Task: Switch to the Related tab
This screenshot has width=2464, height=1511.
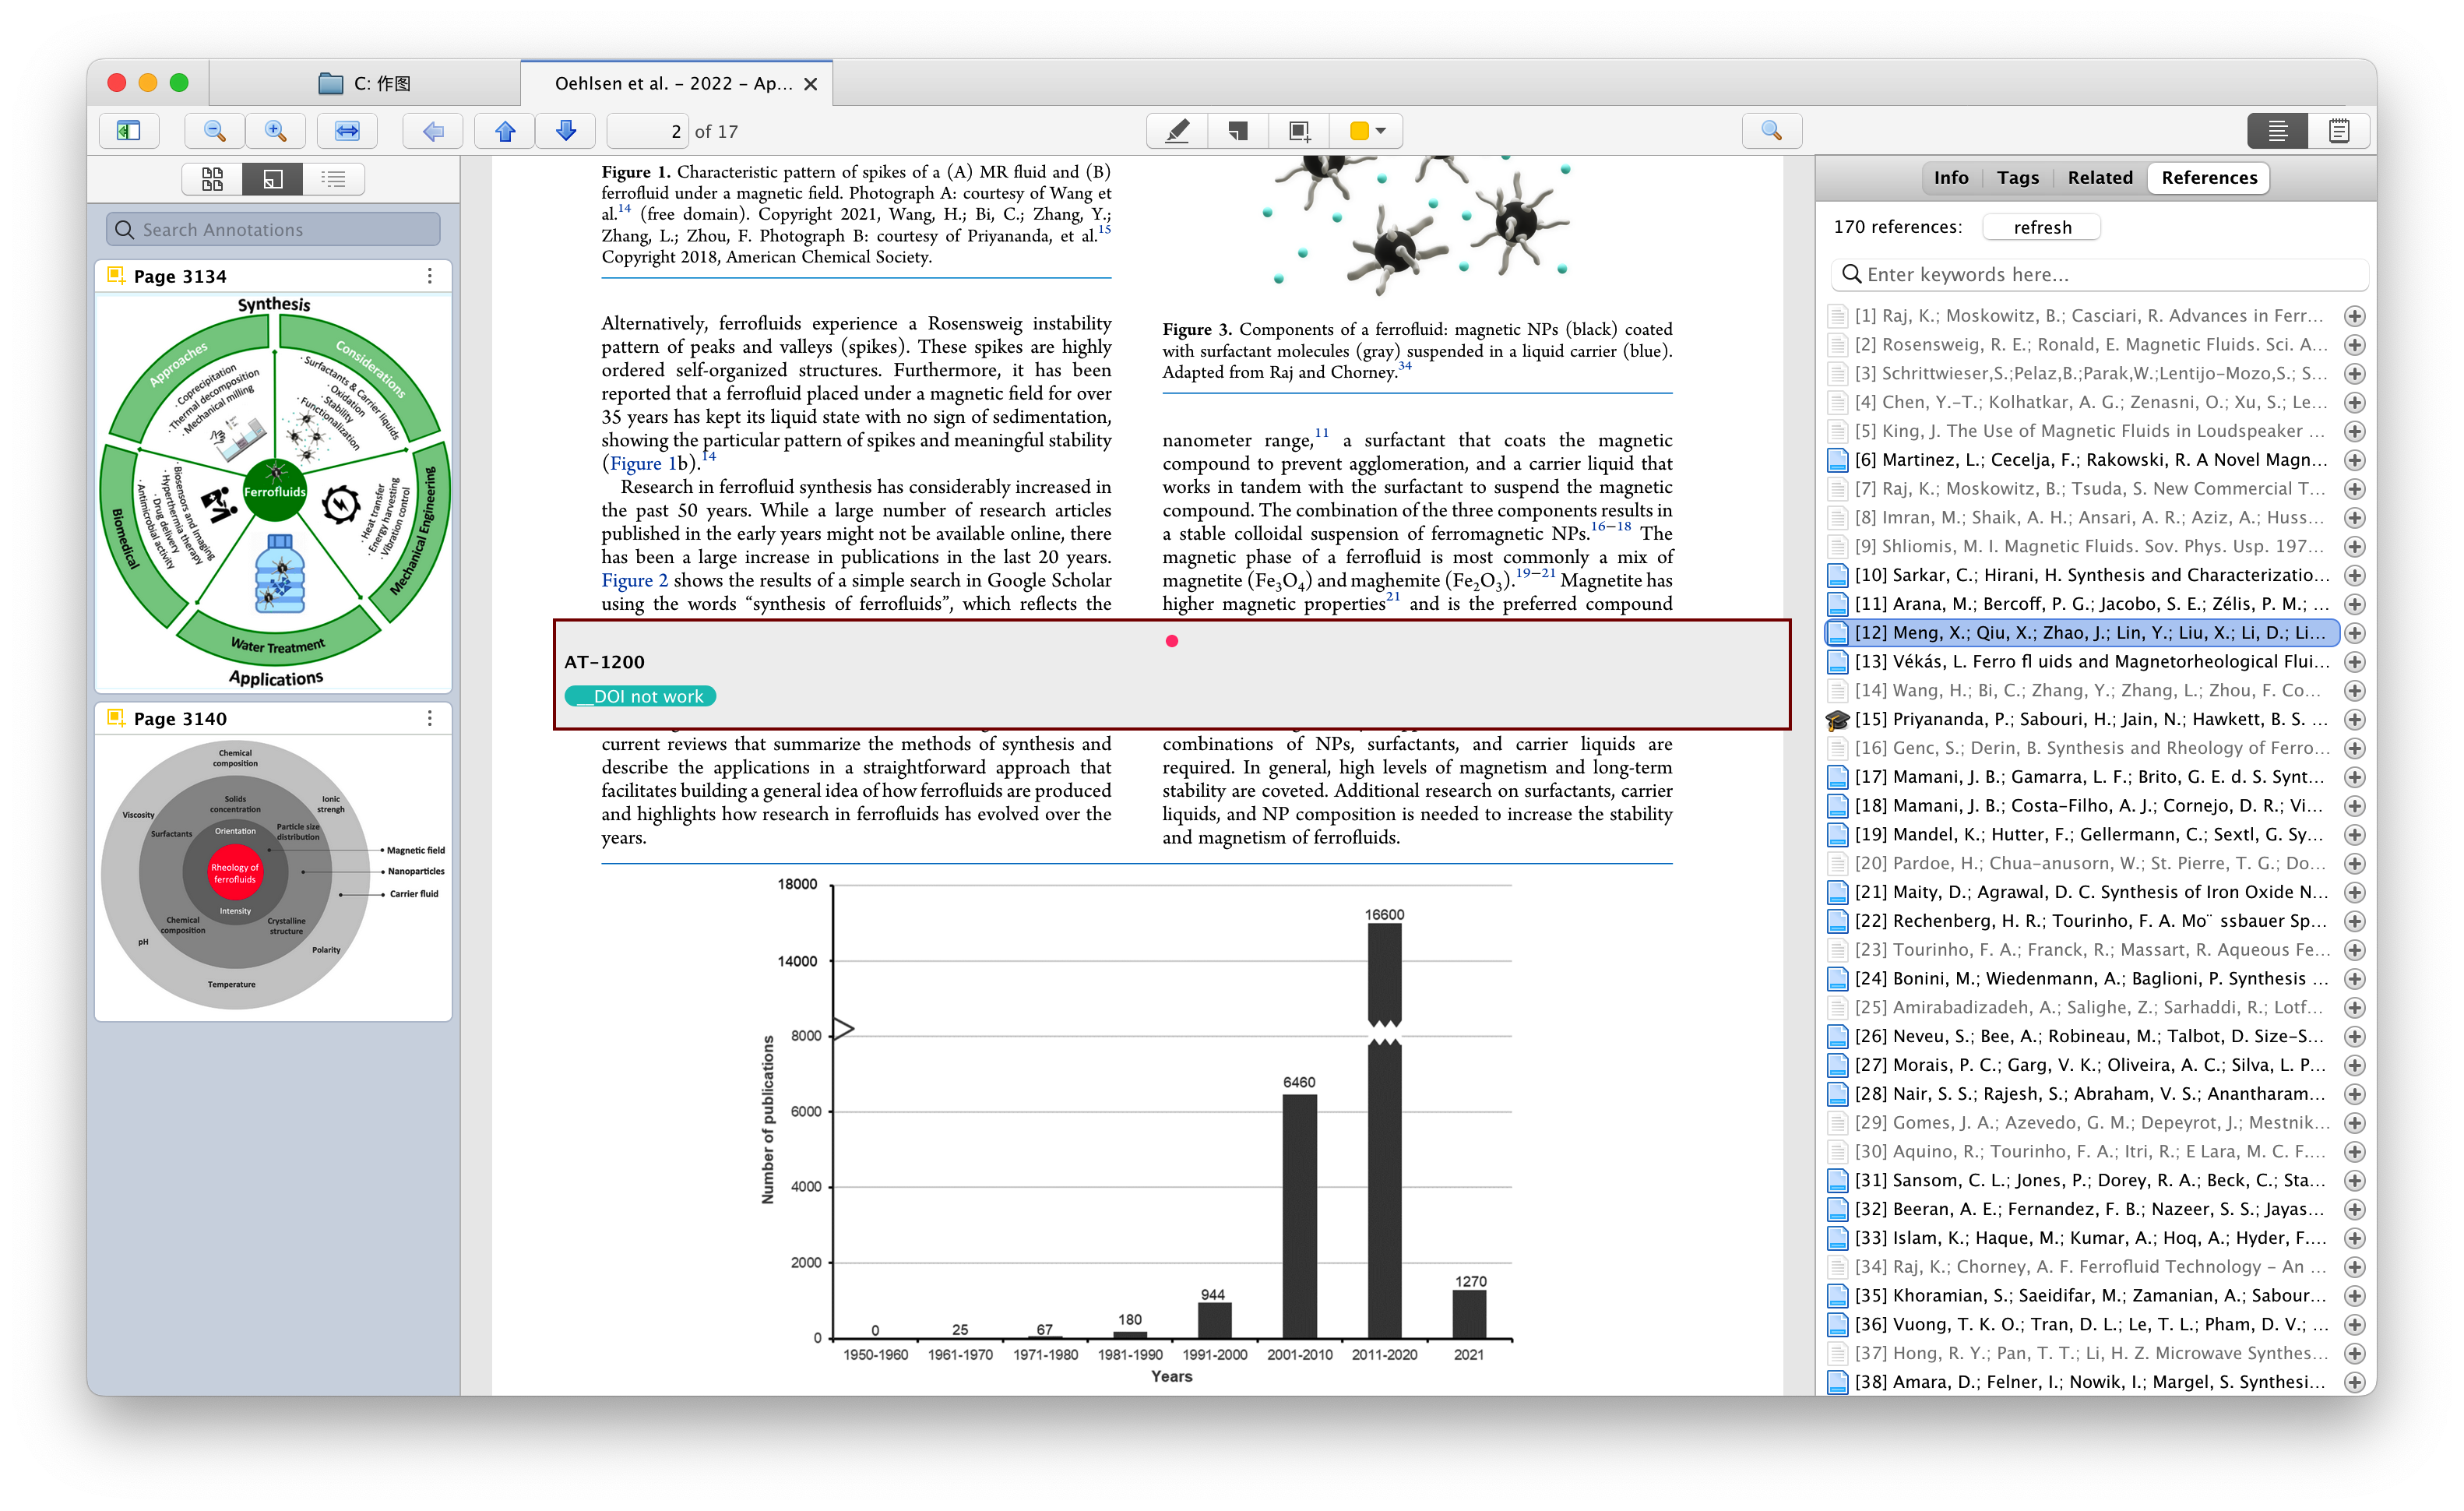Action: 2100,178
